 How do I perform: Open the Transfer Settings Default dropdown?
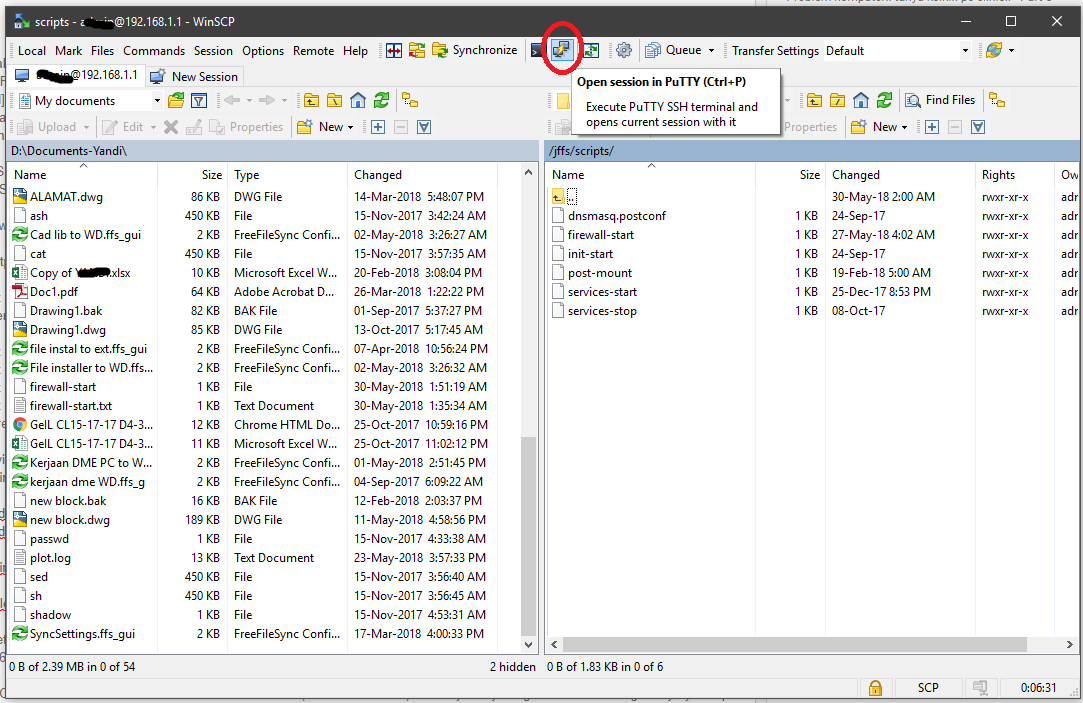(x=965, y=50)
